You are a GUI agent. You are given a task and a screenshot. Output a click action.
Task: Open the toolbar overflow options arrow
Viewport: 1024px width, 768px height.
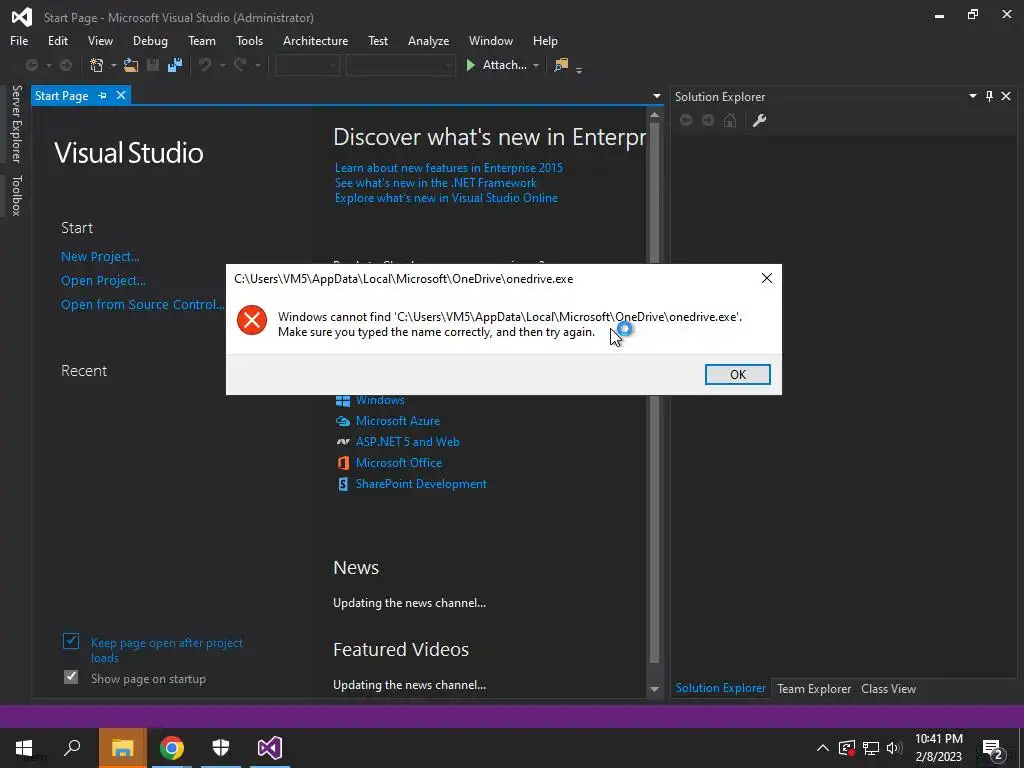[x=579, y=69]
